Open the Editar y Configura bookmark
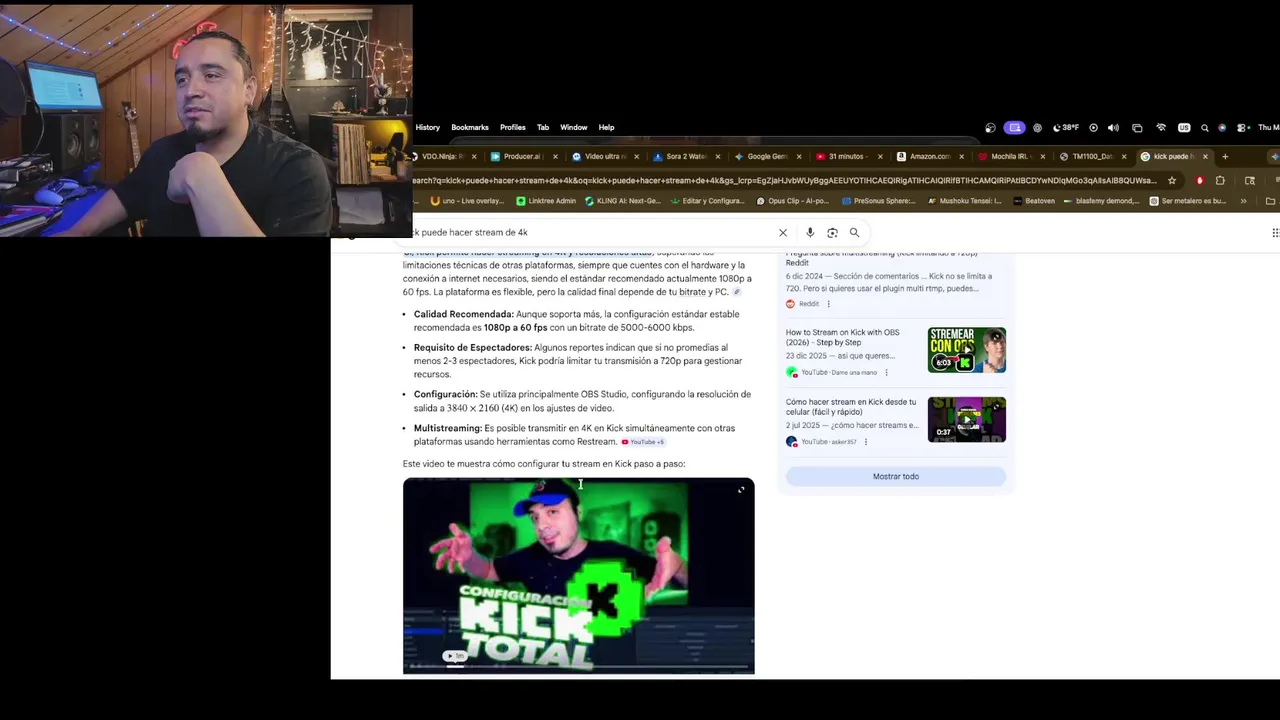Viewport: 1280px width, 720px height. 708,201
